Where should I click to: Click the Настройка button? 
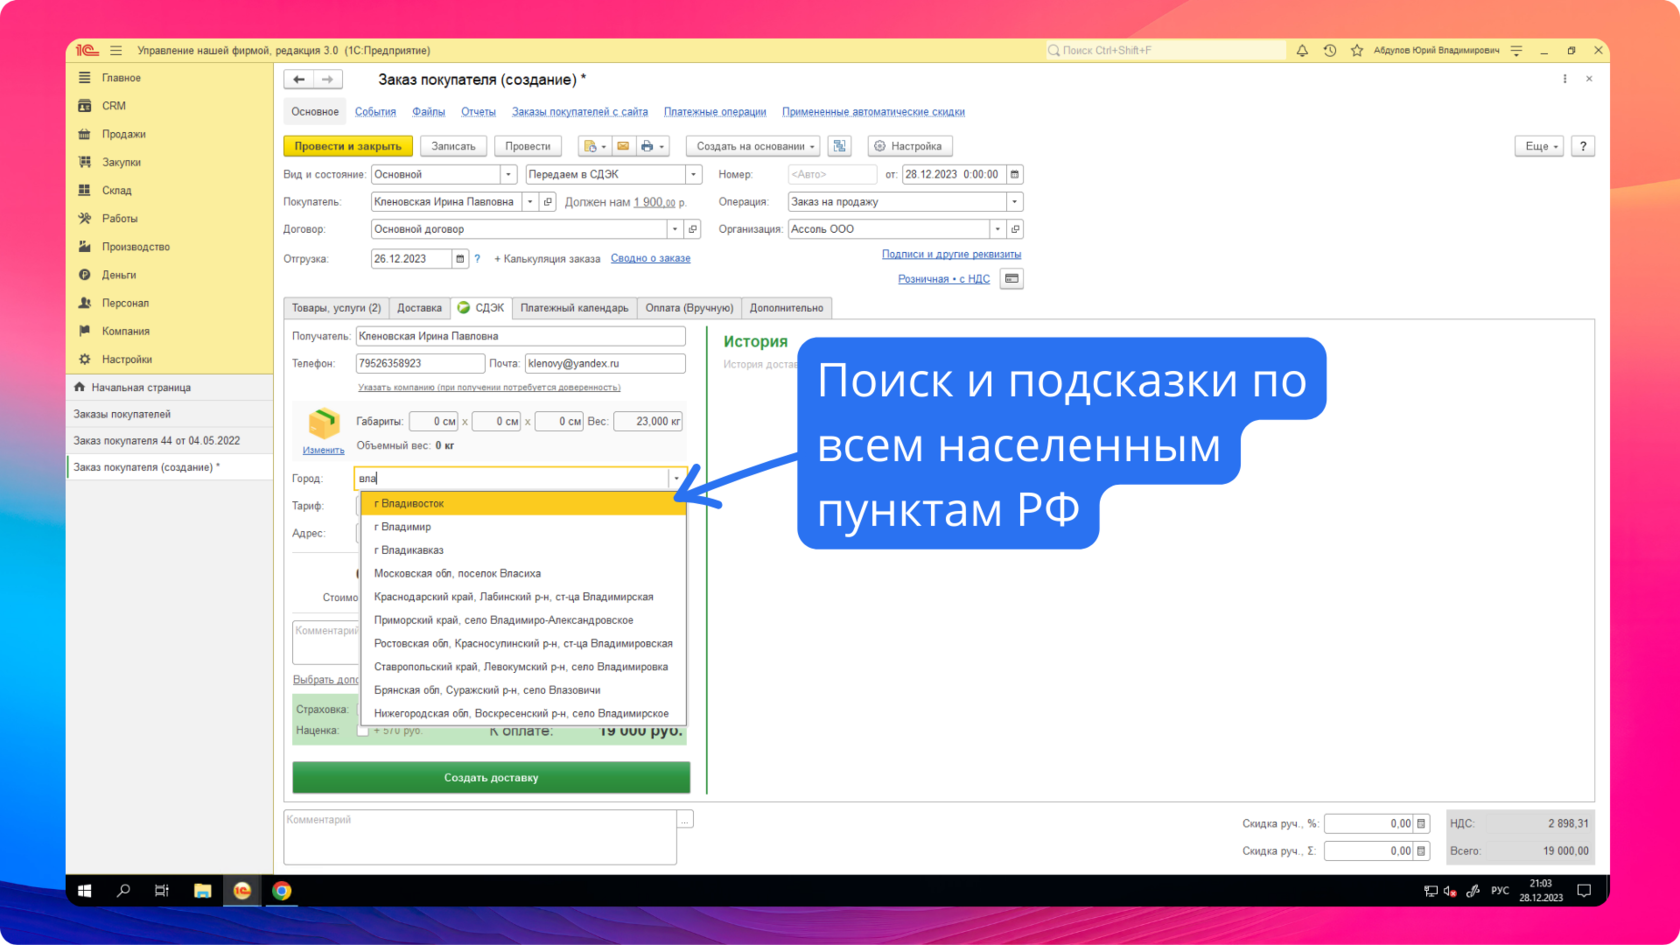click(909, 146)
